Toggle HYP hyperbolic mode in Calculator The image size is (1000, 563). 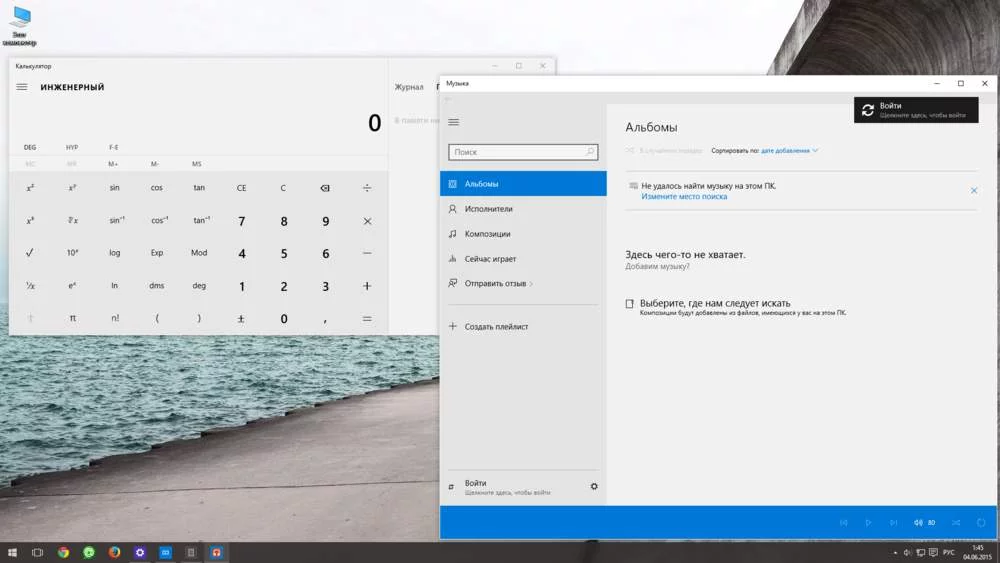[x=72, y=147]
